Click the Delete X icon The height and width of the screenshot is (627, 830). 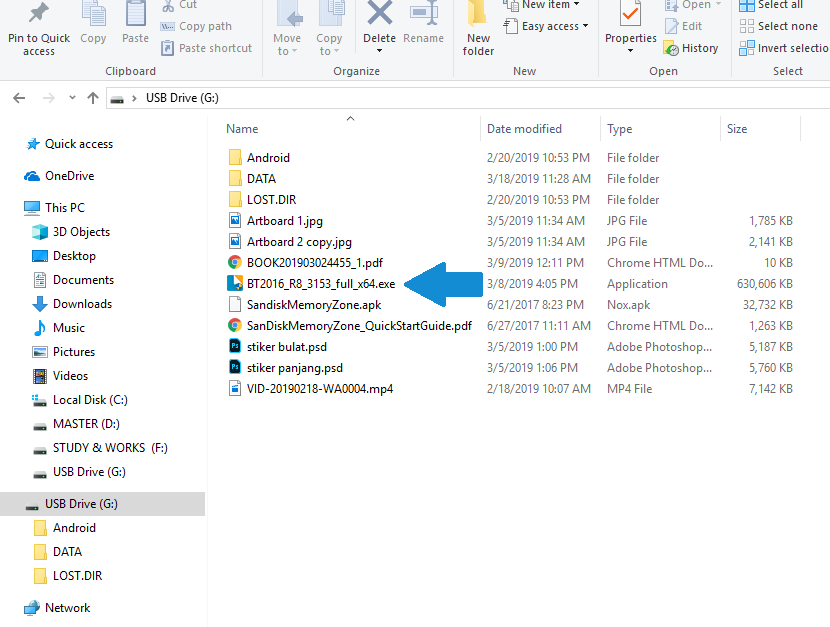pos(380,13)
